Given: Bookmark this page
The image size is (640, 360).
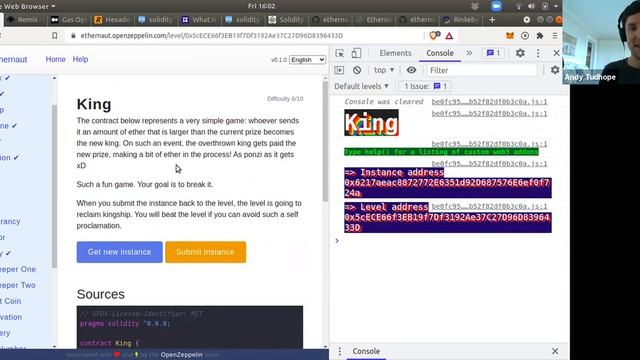Looking at the screenshot, I should click(55, 36).
